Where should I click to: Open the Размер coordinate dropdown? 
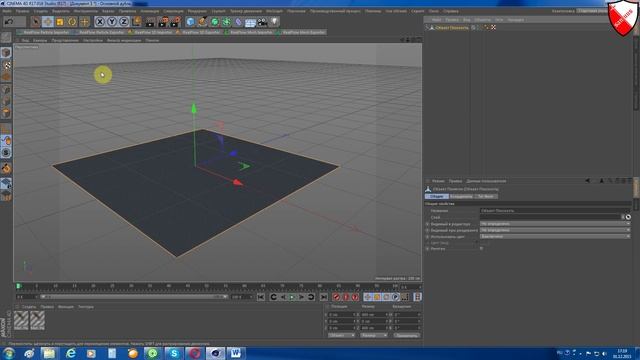click(x=373, y=336)
